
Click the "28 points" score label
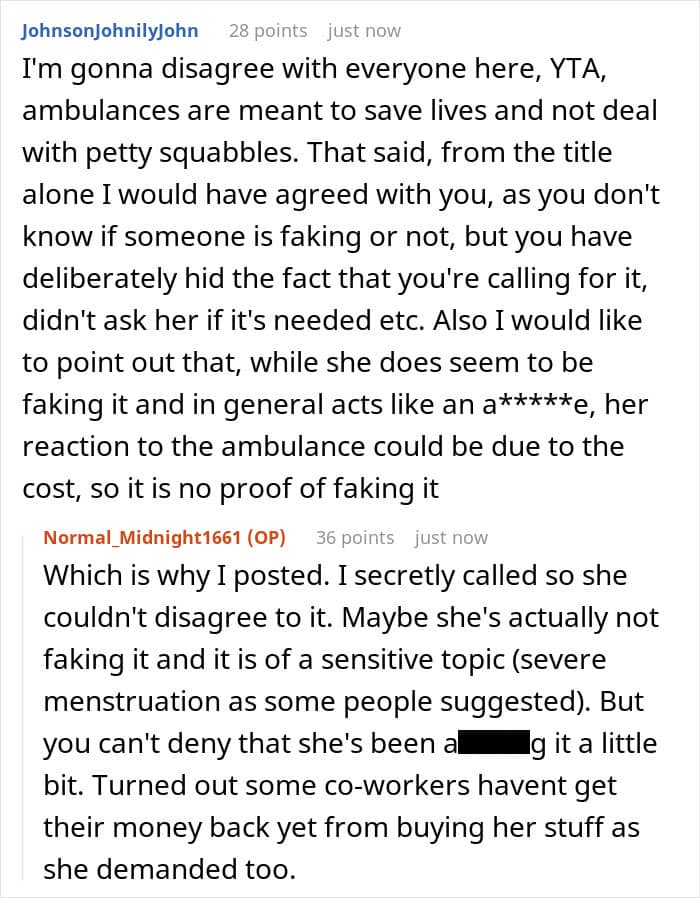click(x=268, y=30)
